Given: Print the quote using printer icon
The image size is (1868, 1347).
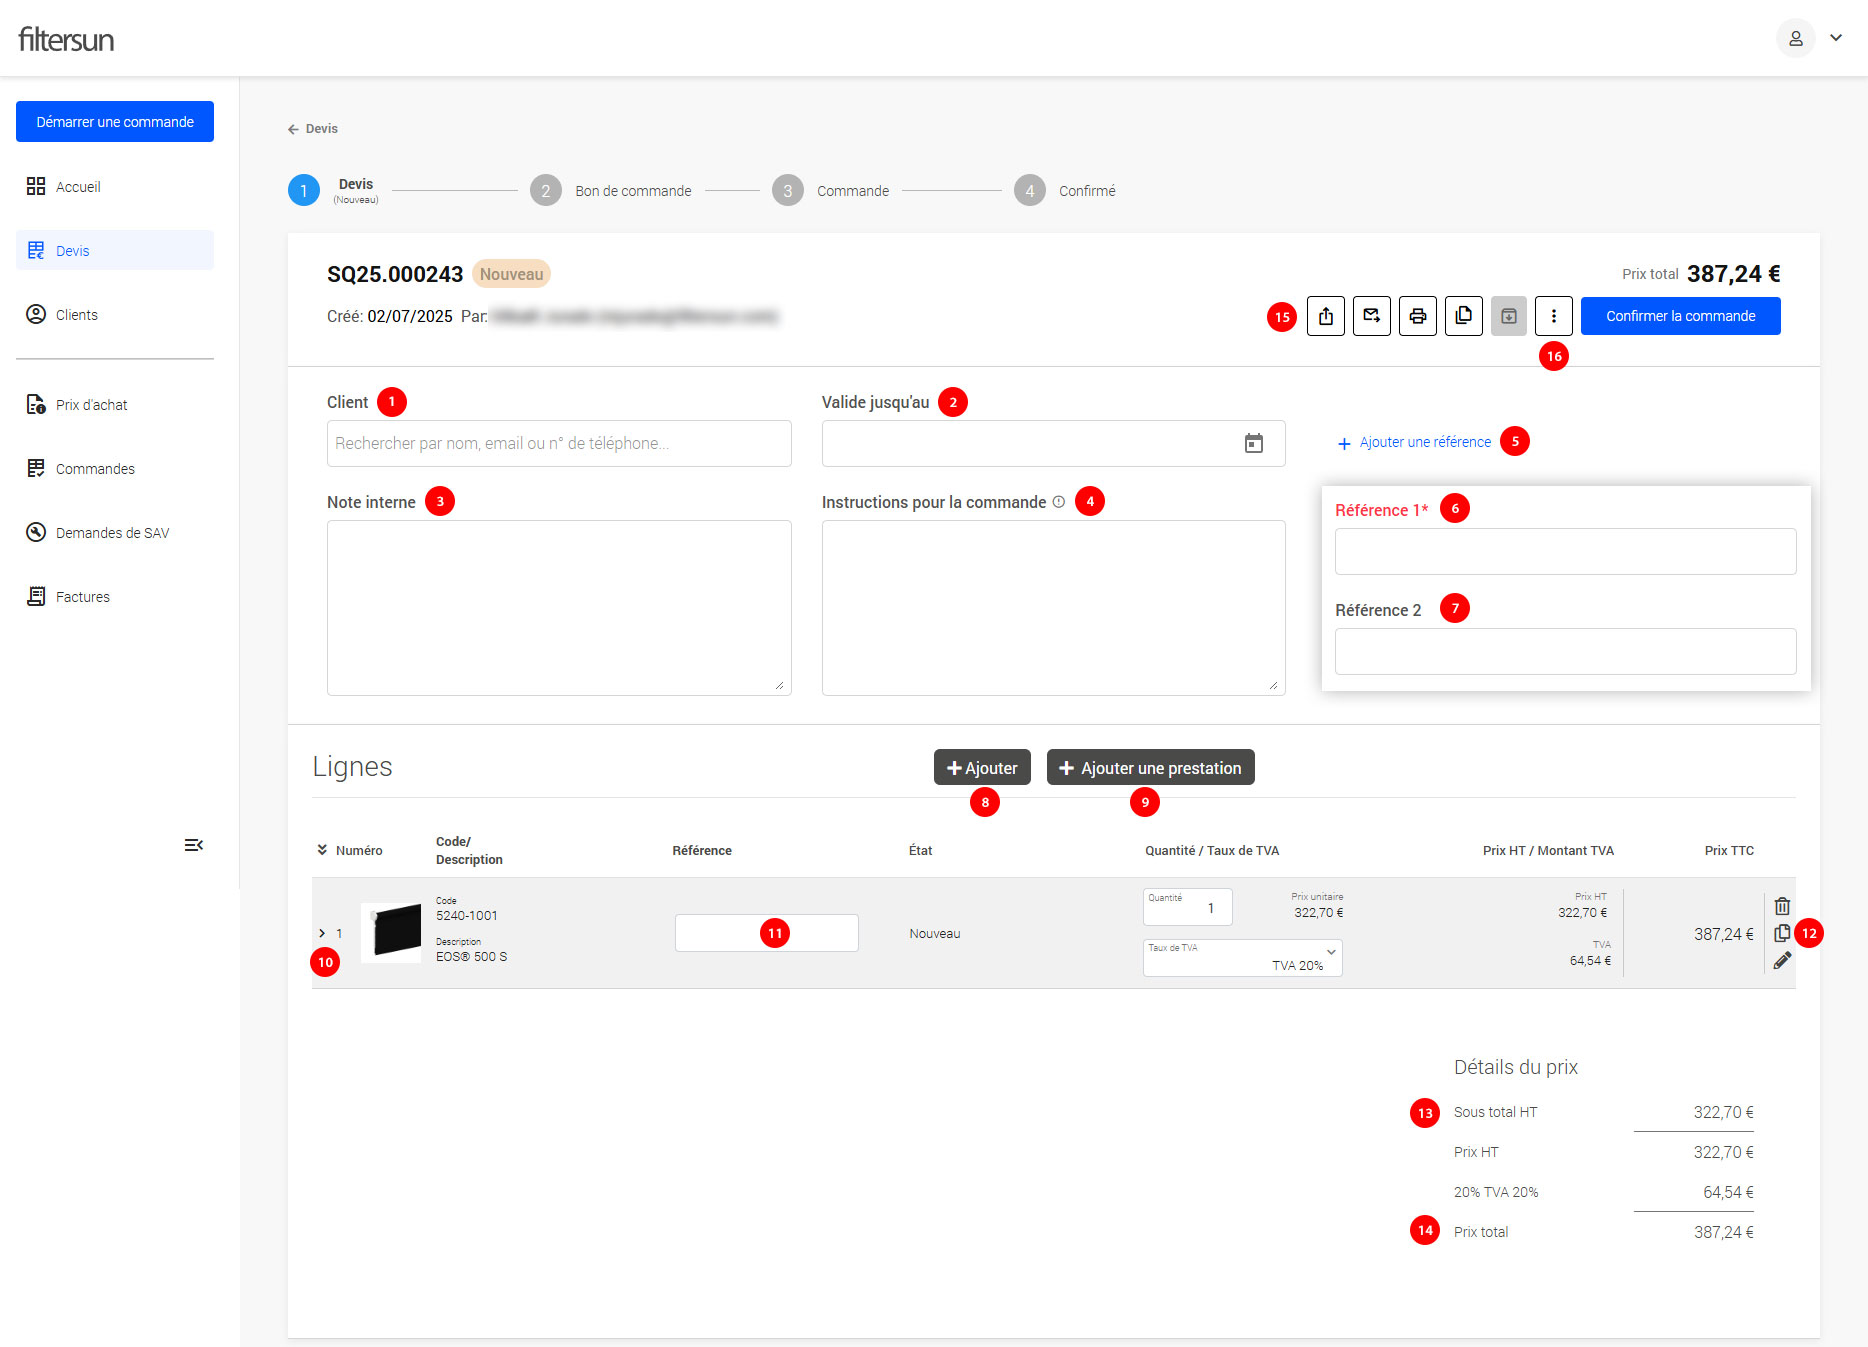Looking at the screenshot, I should [x=1417, y=316].
